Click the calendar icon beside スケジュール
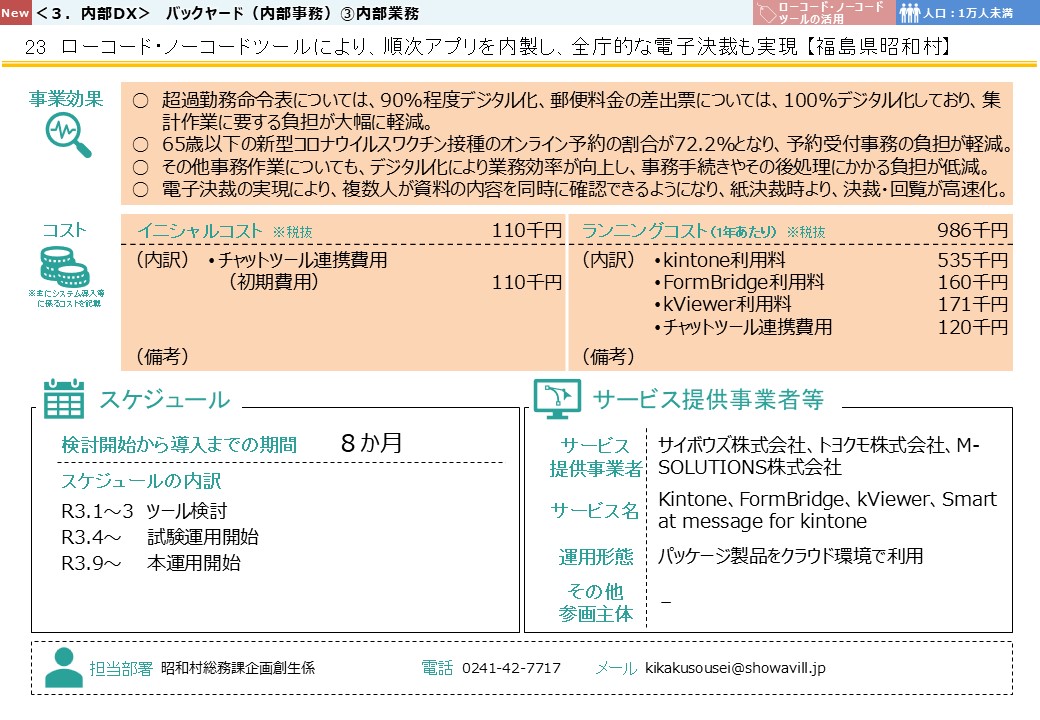This screenshot has width=1040, height=720. point(64,399)
